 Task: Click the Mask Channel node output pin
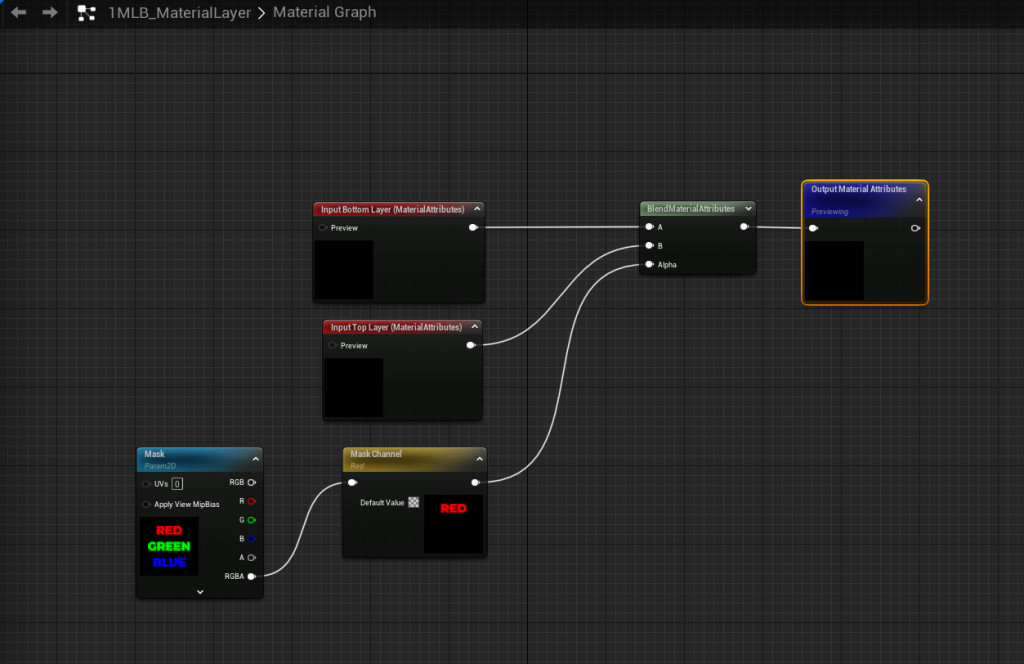click(475, 483)
